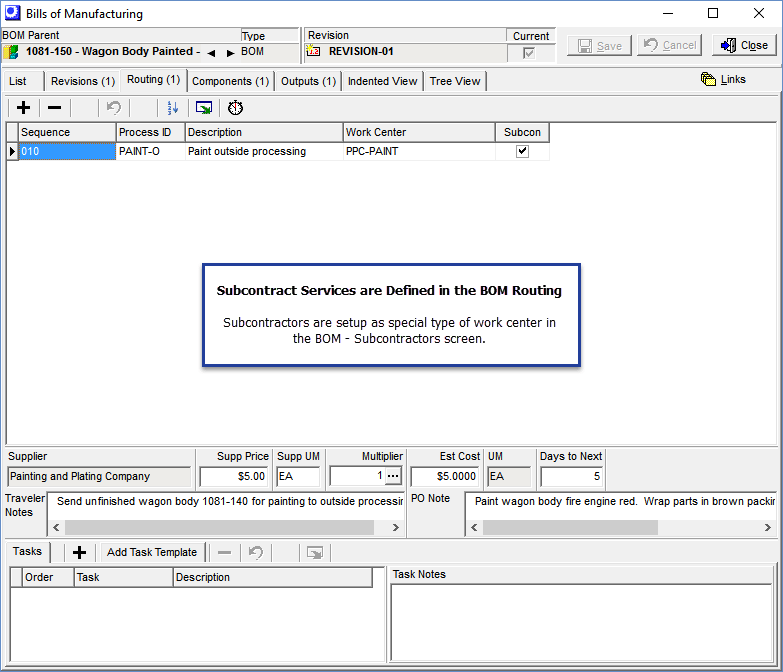Remove task with the minus icon

[225, 552]
